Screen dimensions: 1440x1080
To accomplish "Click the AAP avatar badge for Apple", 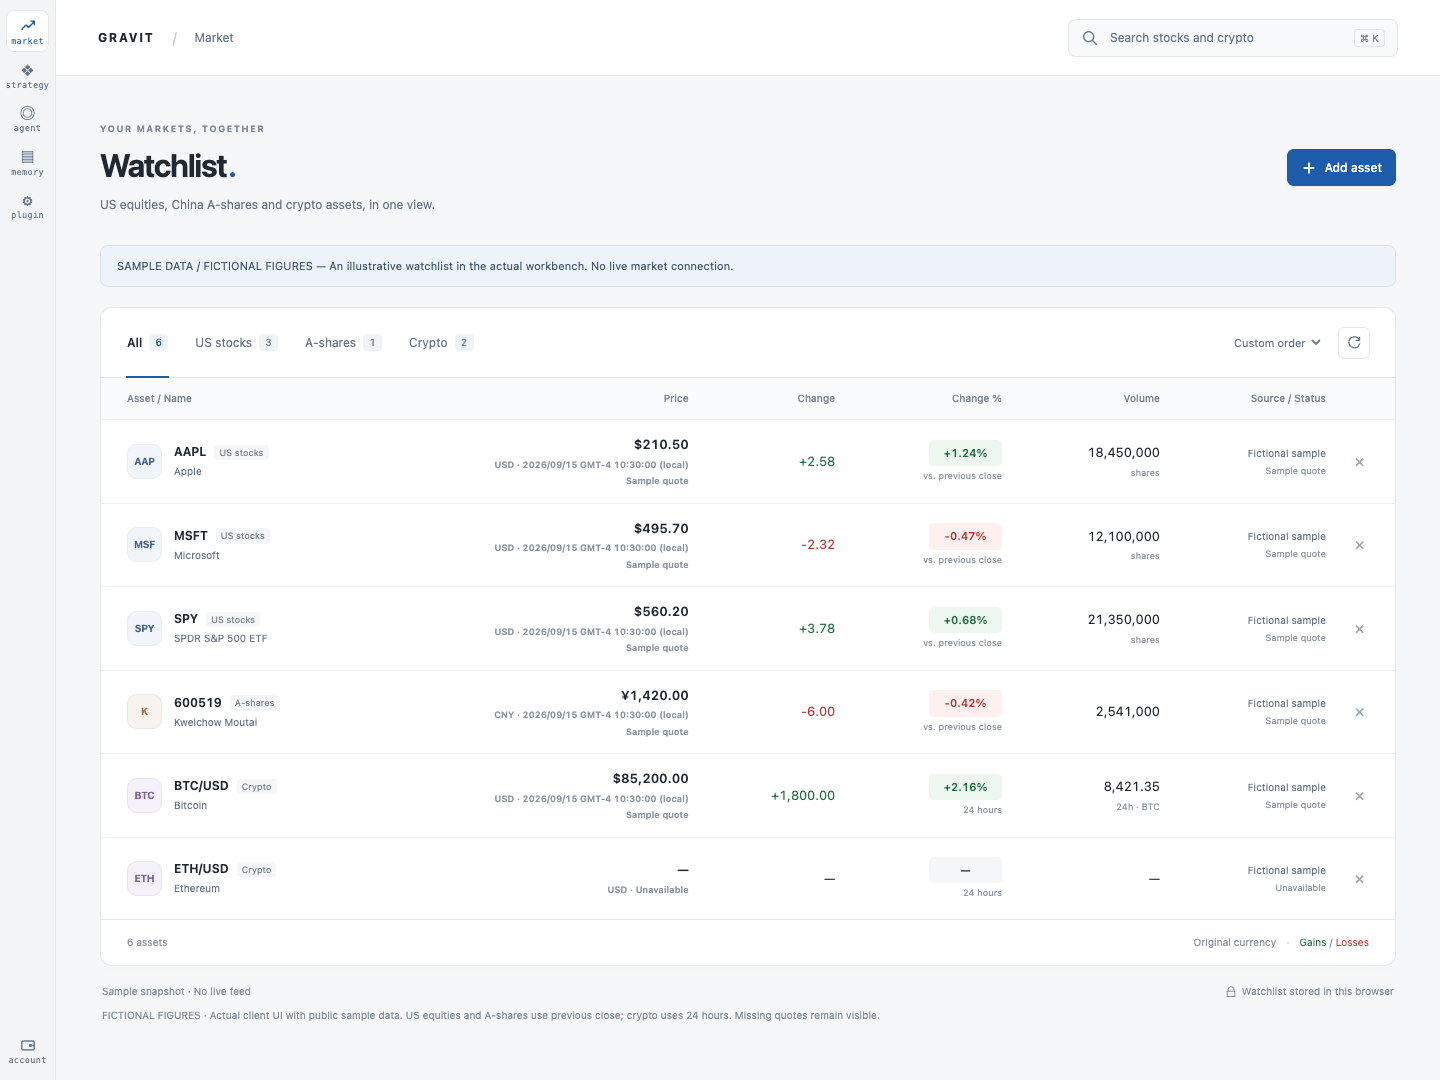I will pyautogui.click(x=145, y=462).
